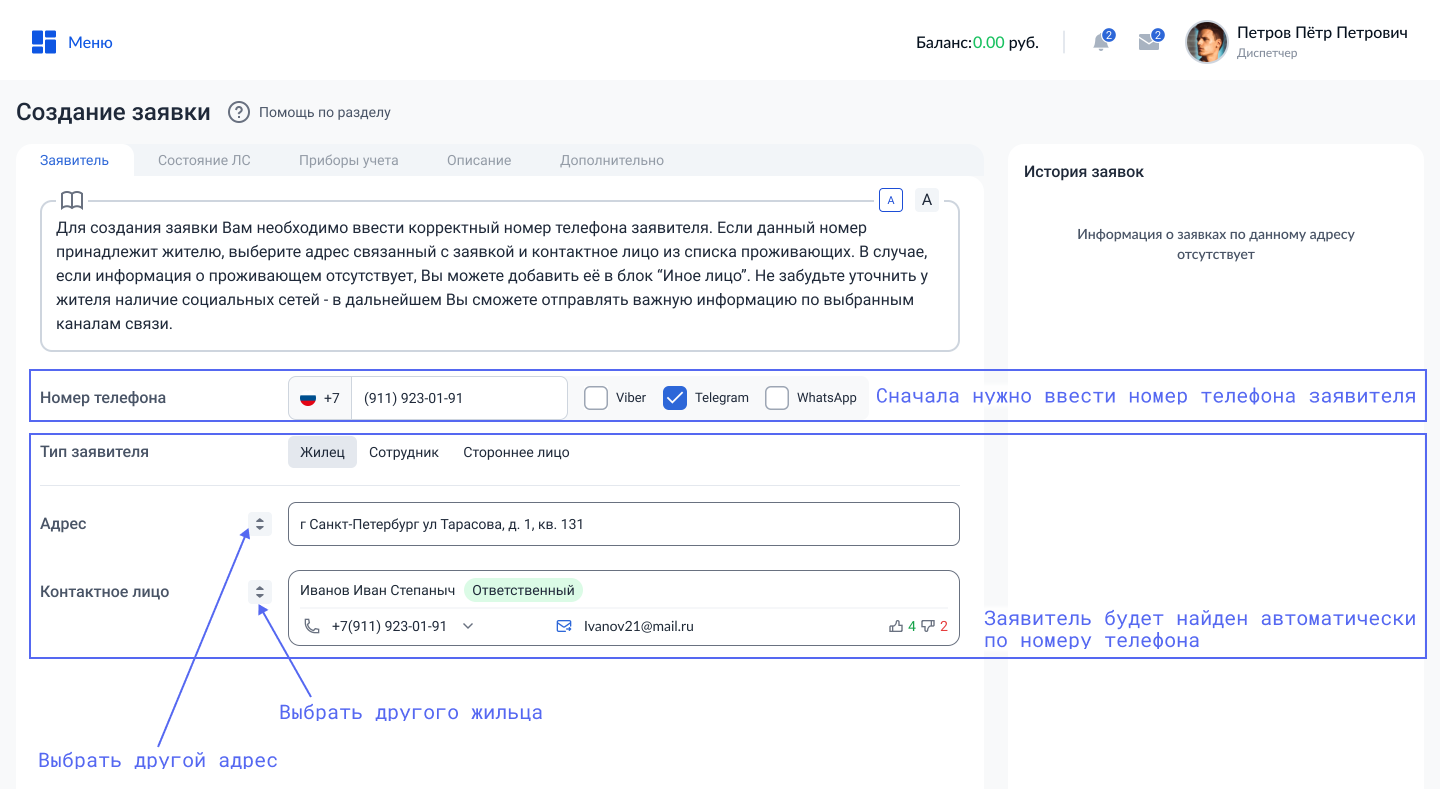
Task: Open the Меню grid icon
Action: [x=44, y=42]
